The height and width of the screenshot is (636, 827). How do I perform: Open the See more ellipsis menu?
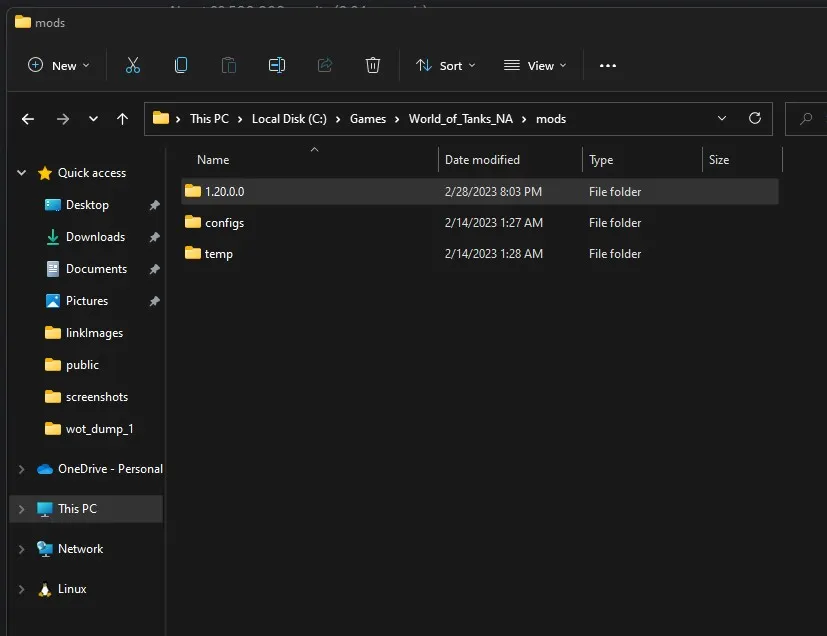coord(608,65)
